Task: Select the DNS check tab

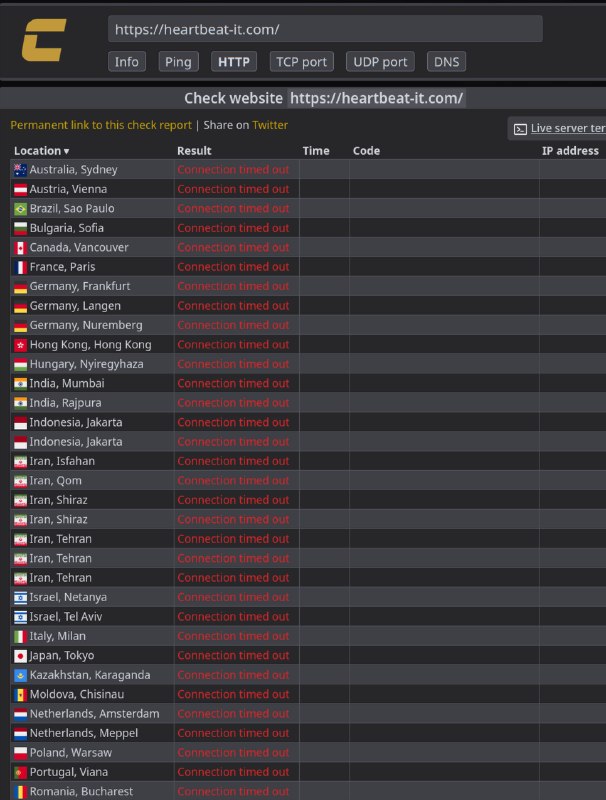Action: tap(446, 62)
